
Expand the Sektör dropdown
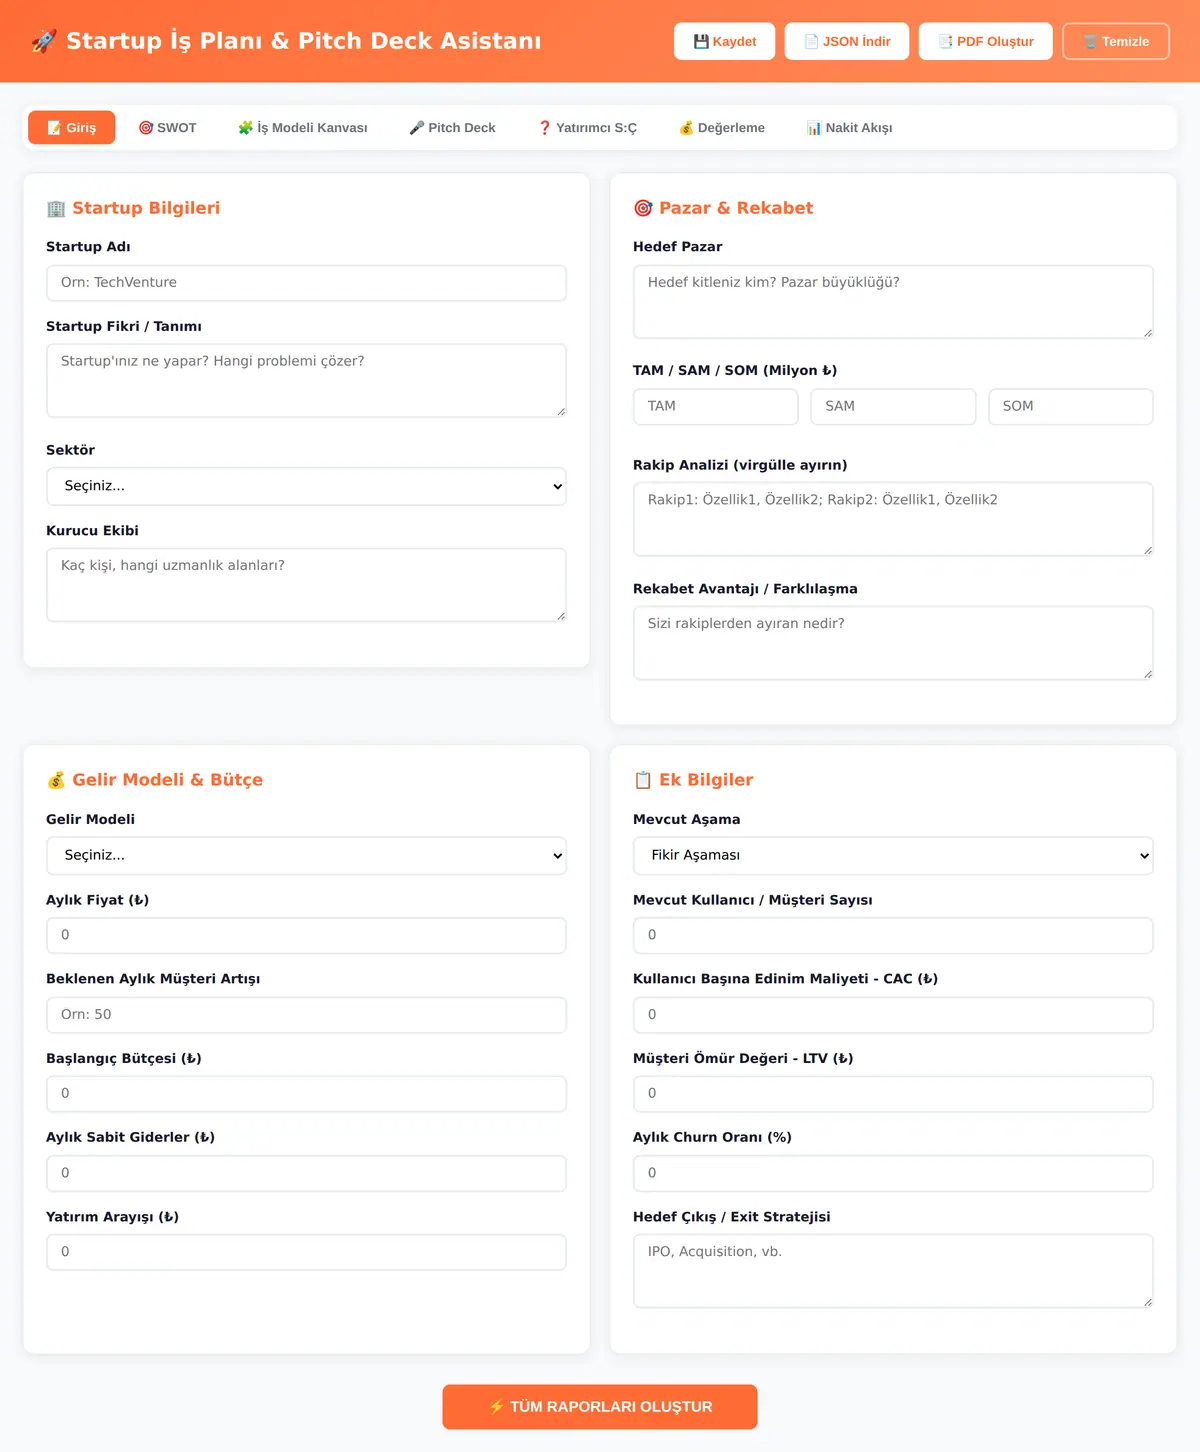306,486
